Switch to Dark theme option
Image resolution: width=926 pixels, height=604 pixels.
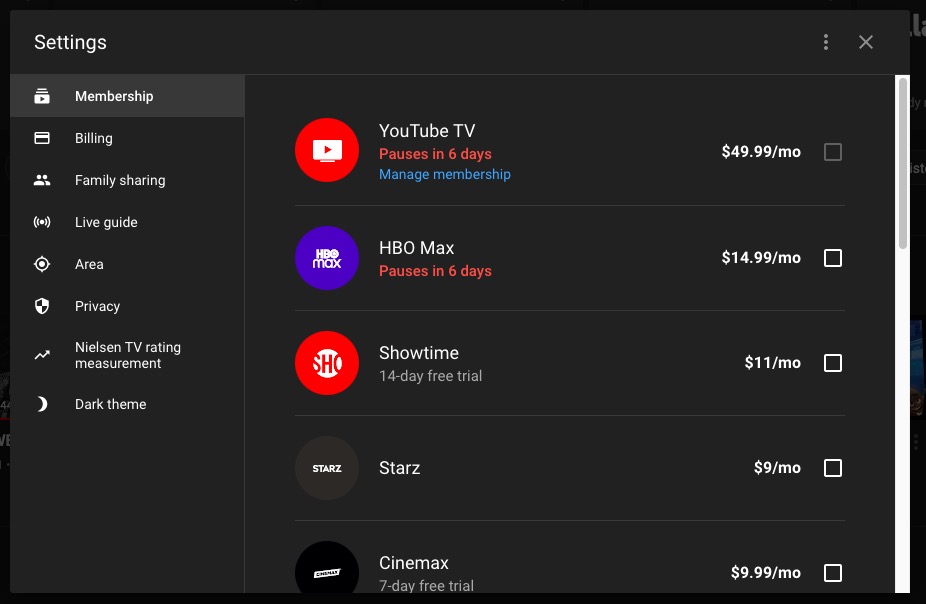pyautogui.click(x=110, y=404)
